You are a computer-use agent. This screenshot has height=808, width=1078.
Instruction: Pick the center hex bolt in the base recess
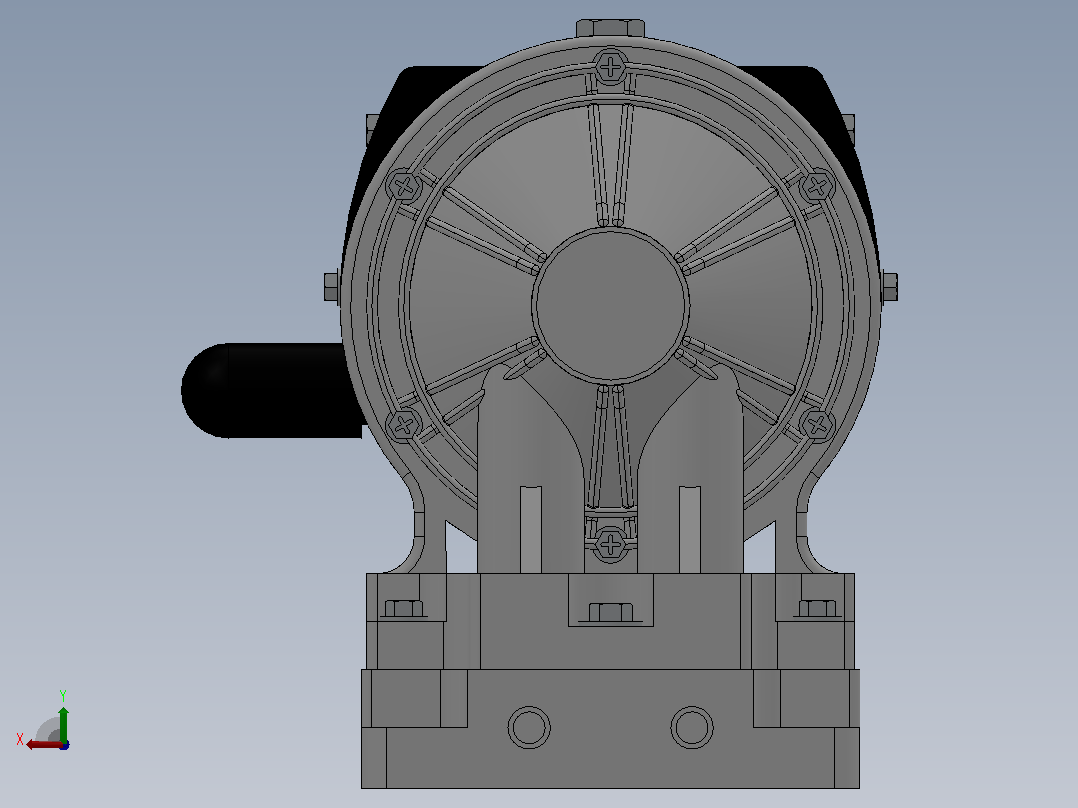[x=610, y=613]
